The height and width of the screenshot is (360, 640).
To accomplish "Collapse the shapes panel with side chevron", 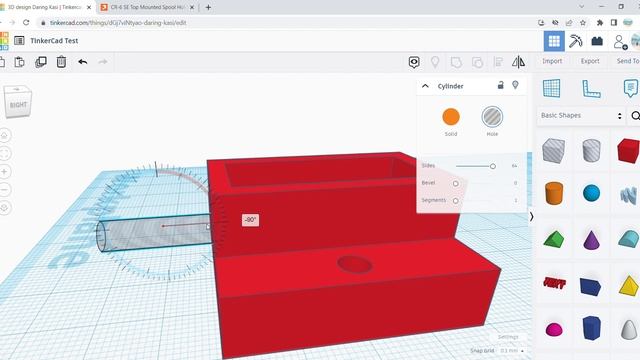I will coord(531,216).
